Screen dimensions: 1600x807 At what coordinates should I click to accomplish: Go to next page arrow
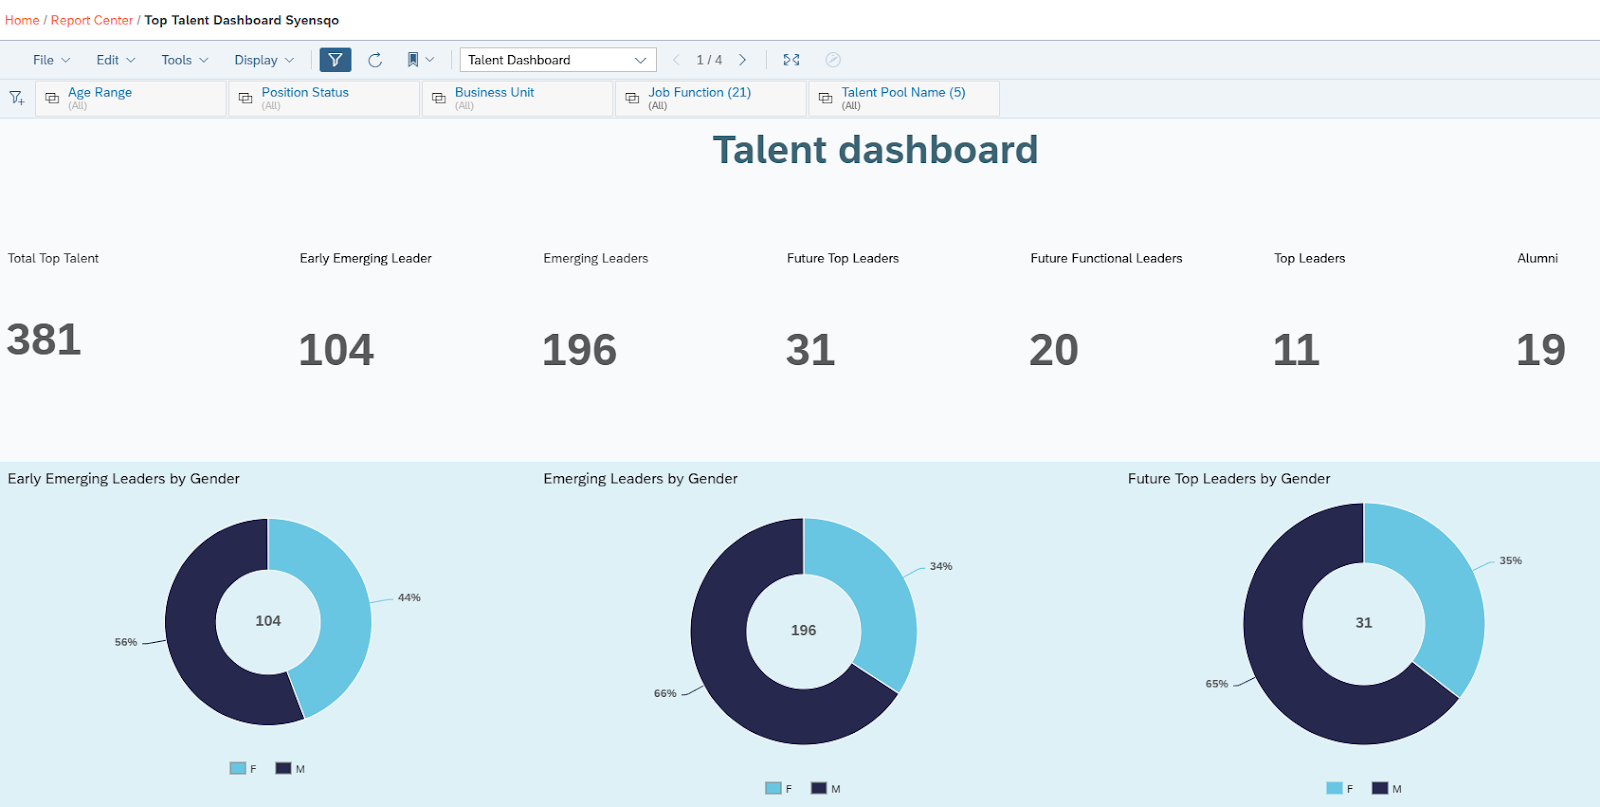tap(742, 60)
